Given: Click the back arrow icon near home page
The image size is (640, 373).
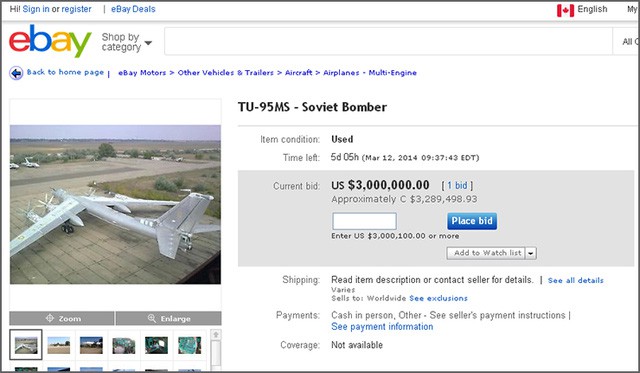Looking at the screenshot, I should (16, 73).
